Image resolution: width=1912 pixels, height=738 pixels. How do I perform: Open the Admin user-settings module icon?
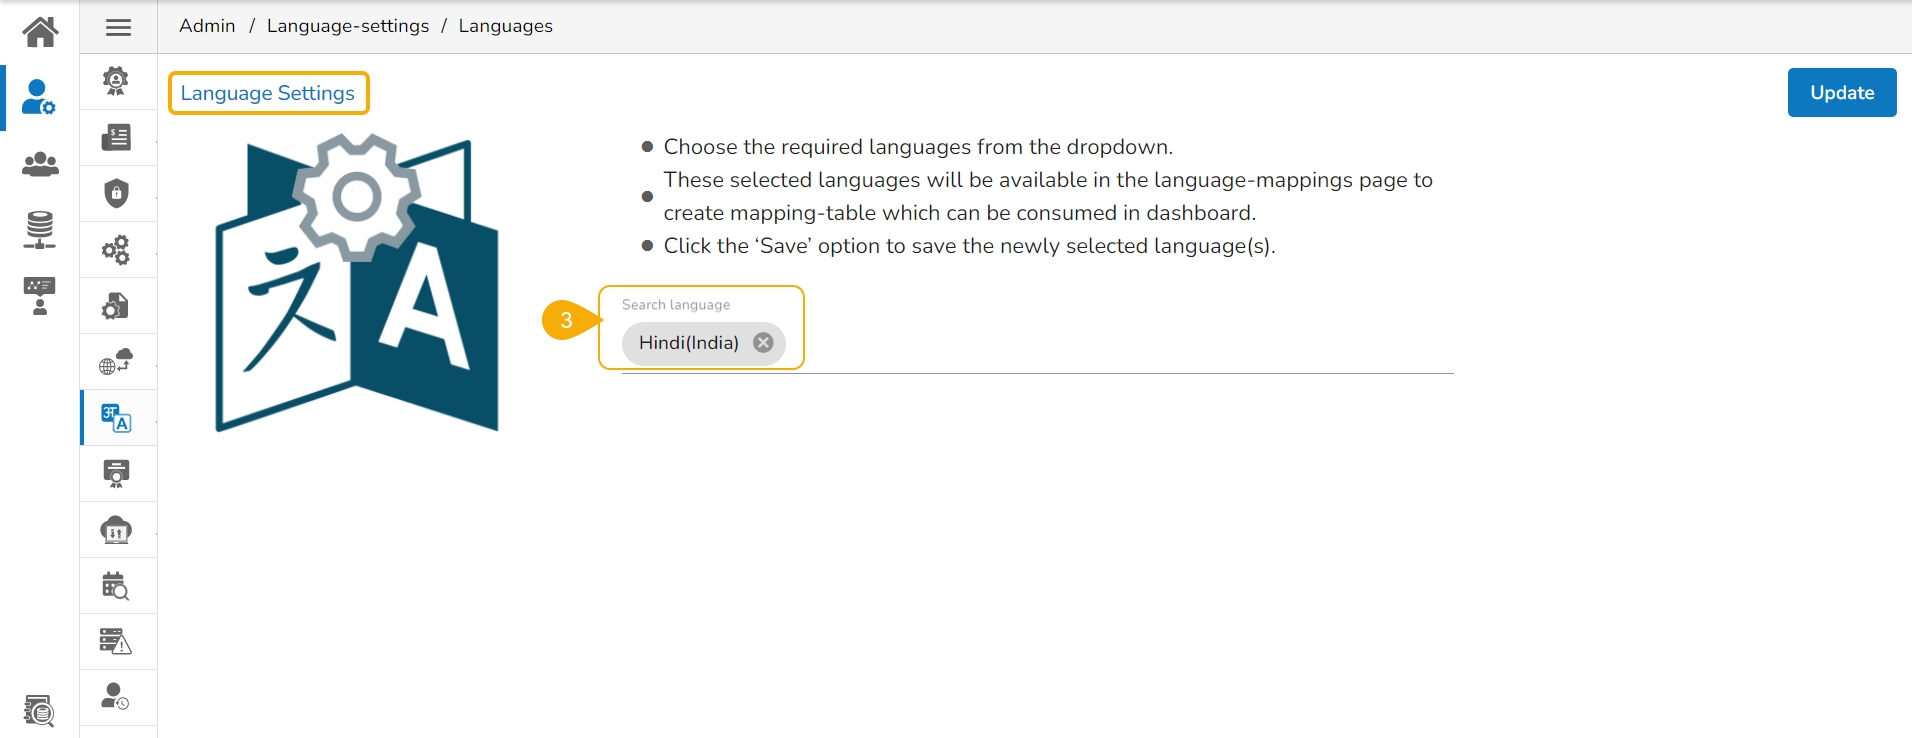(x=39, y=98)
